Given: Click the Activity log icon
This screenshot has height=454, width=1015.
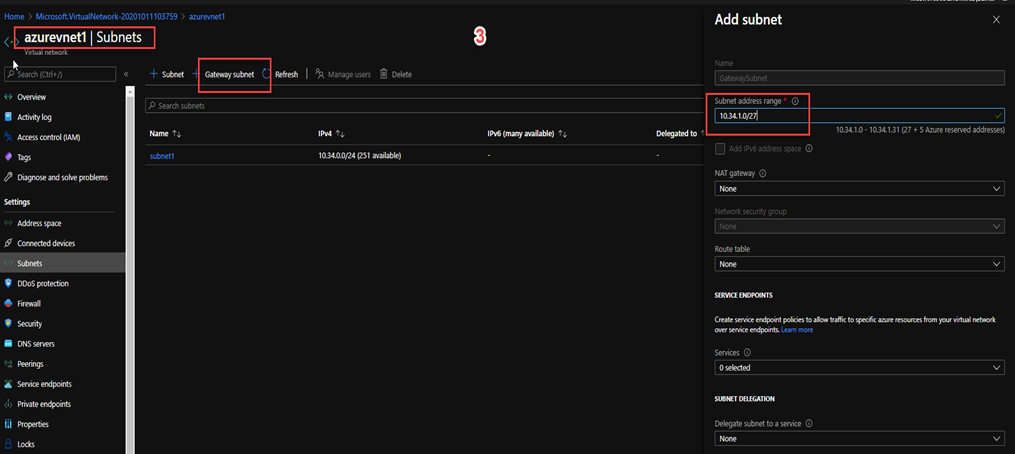Looking at the screenshot, I should [x=8, y=117].
